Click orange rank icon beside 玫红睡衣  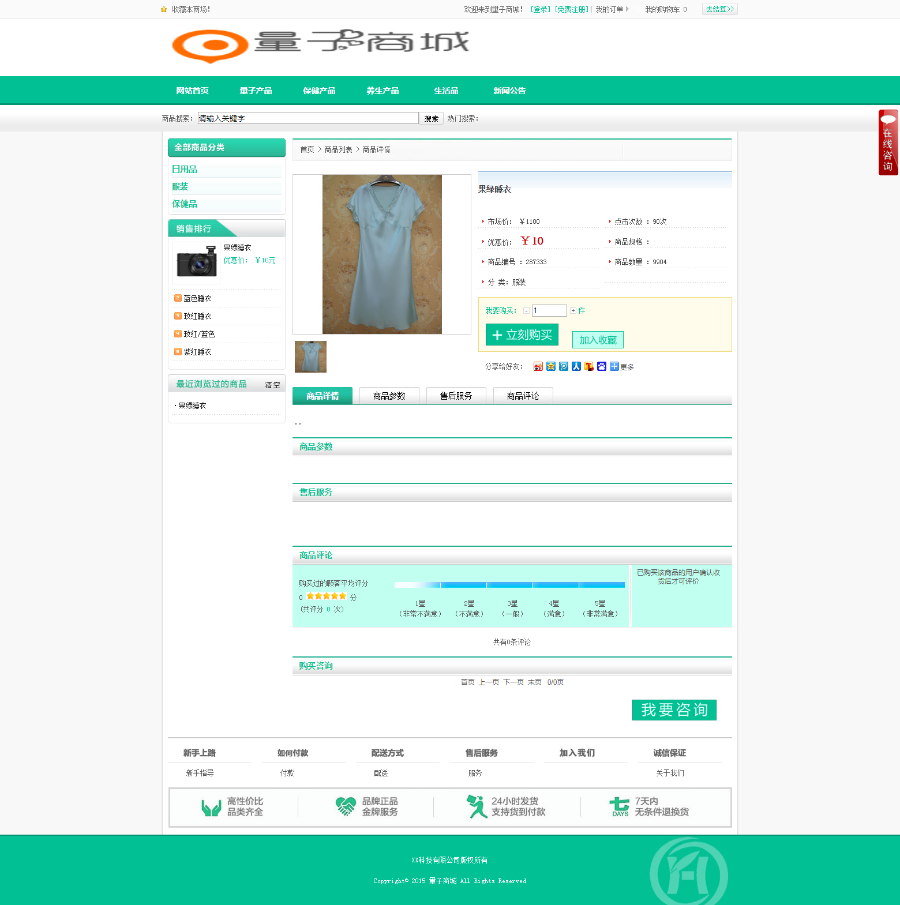[x=178, y=316]
